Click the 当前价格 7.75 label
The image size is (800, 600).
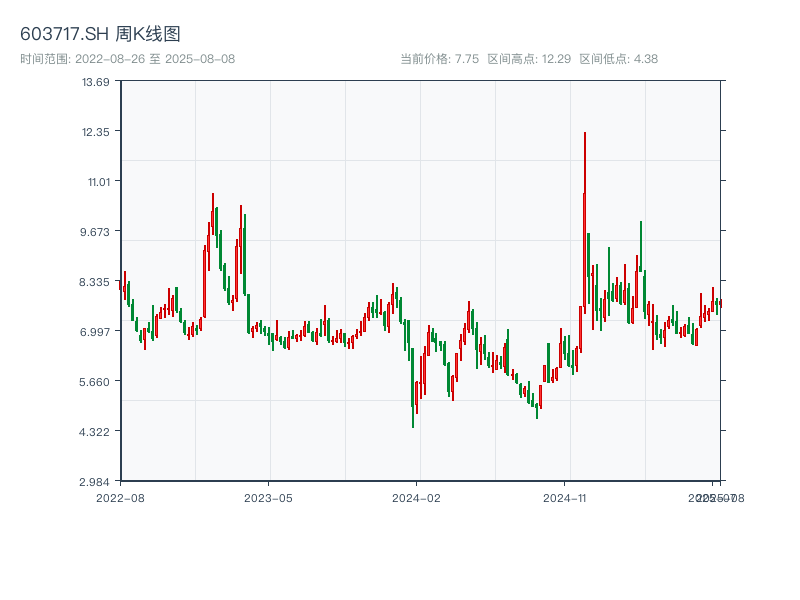coord(439,59)
